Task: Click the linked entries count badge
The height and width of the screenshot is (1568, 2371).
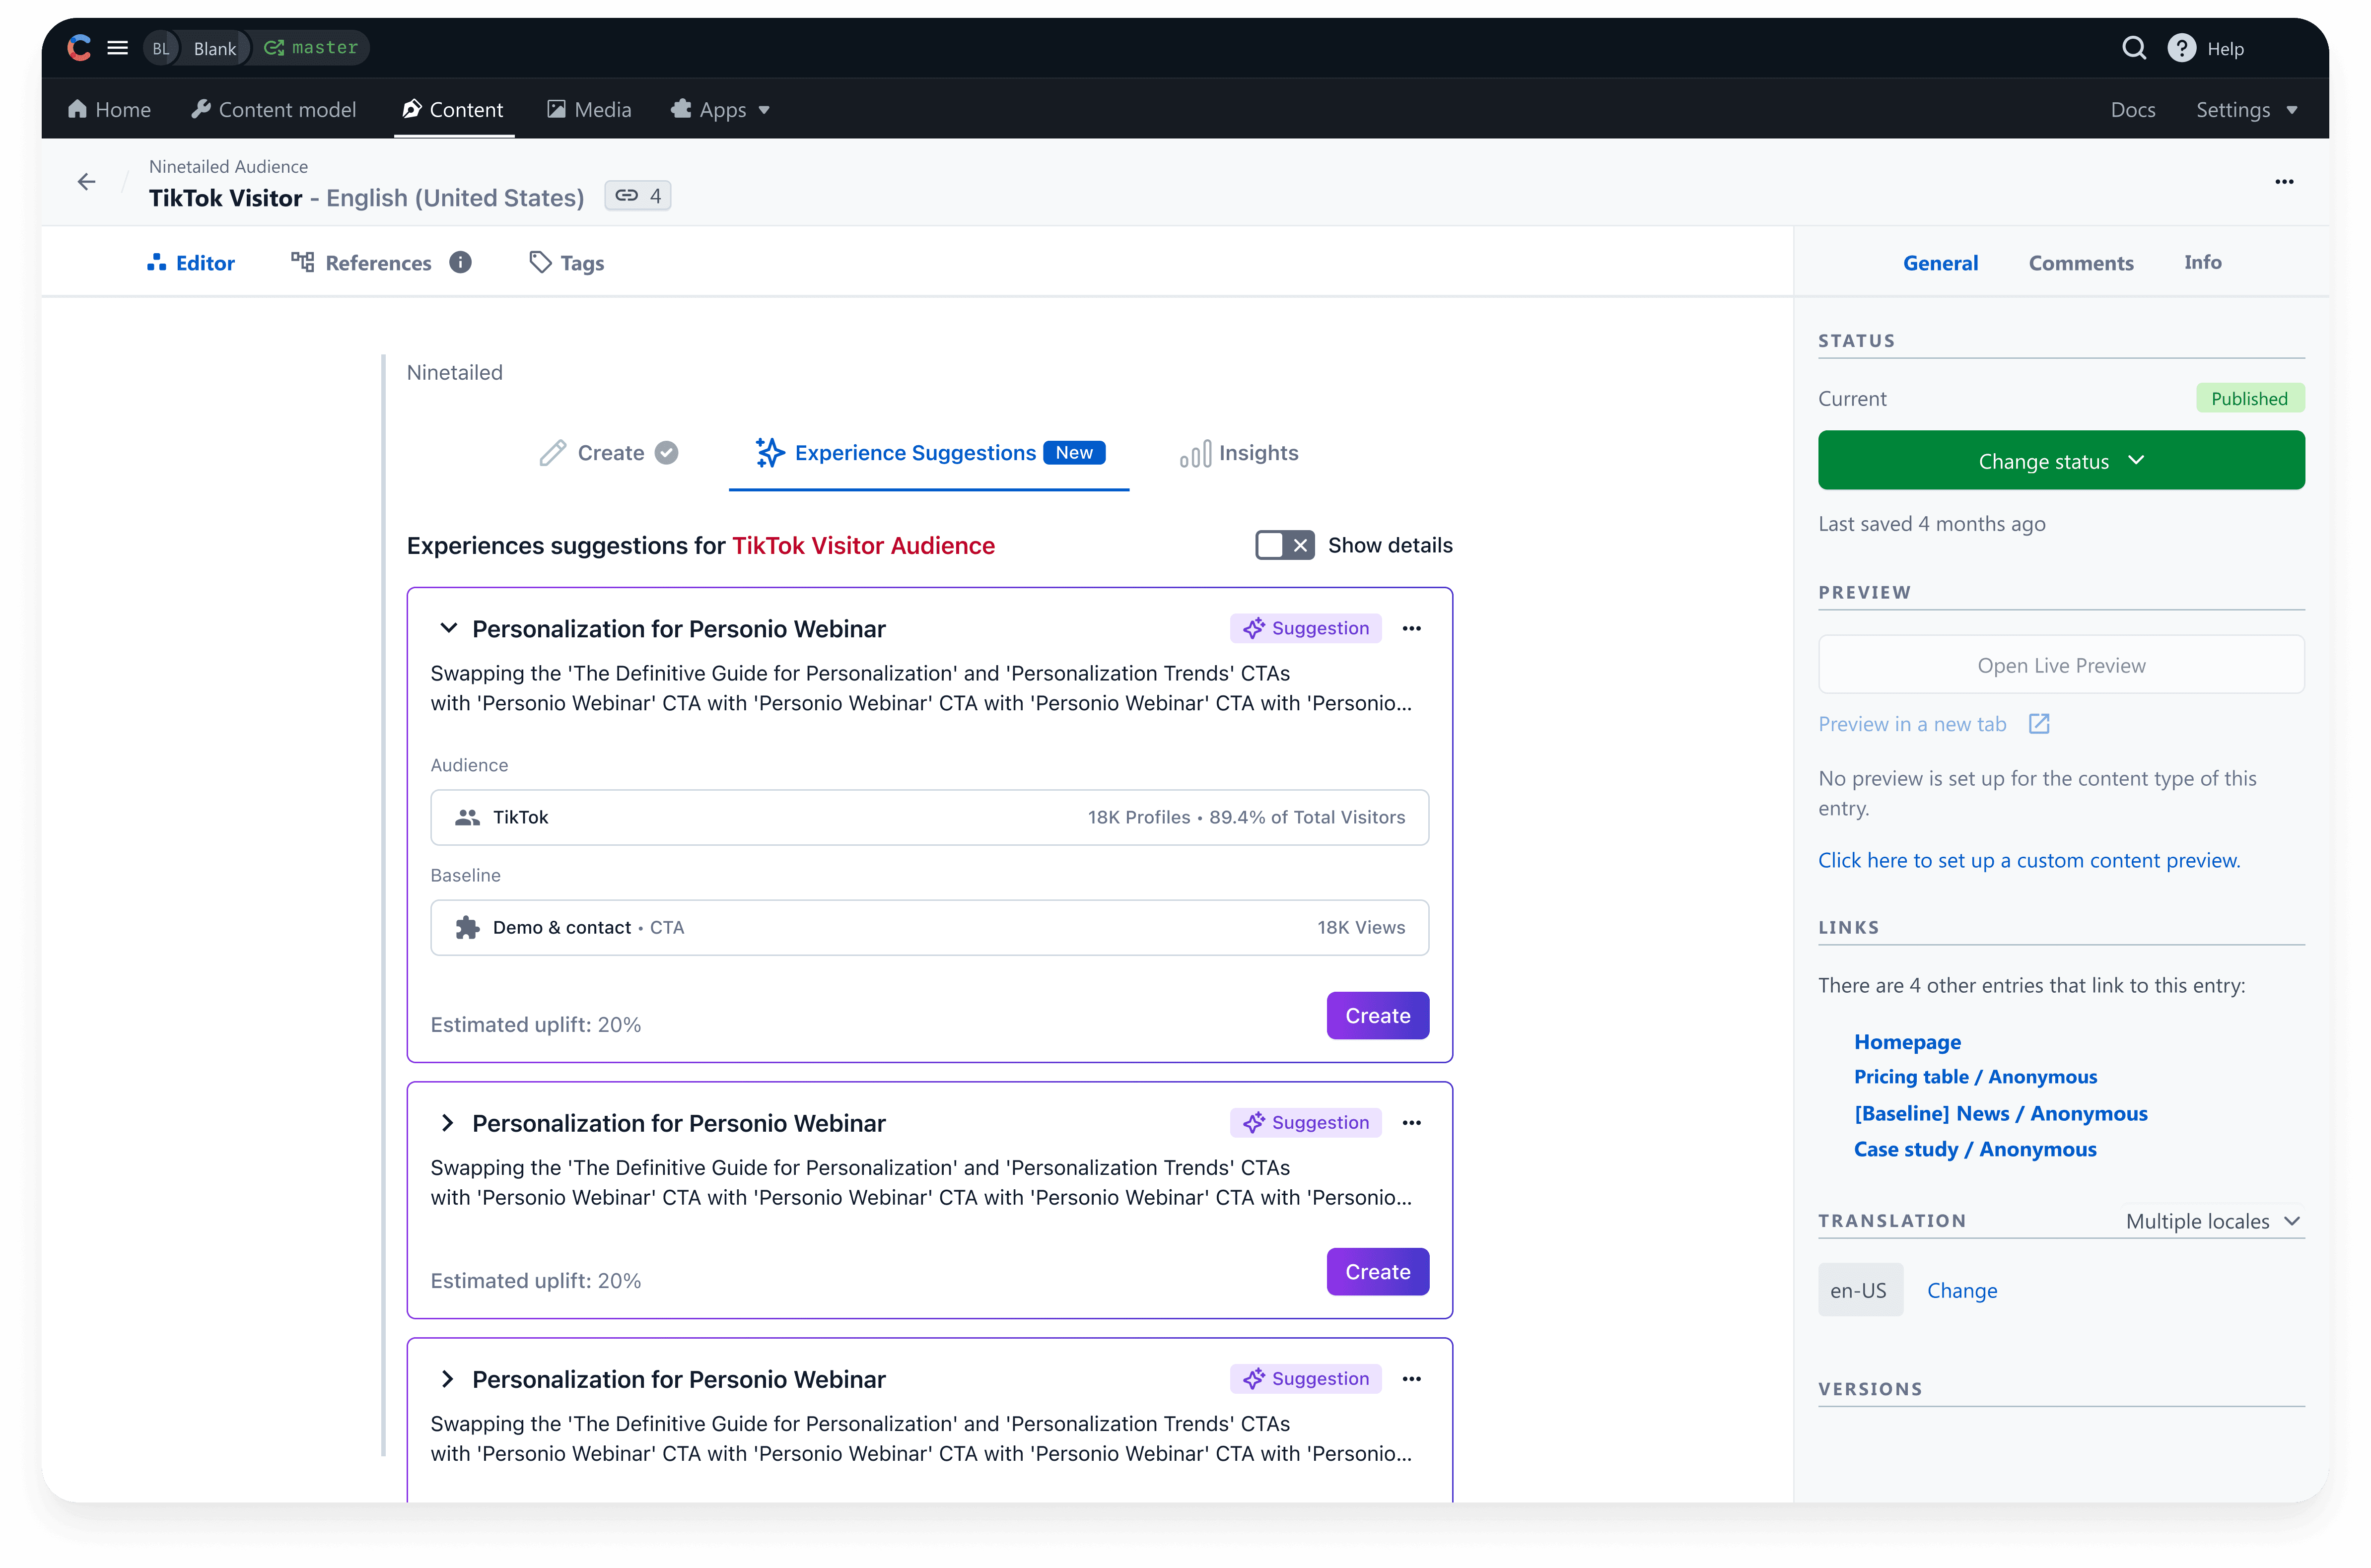Action: 638,196
